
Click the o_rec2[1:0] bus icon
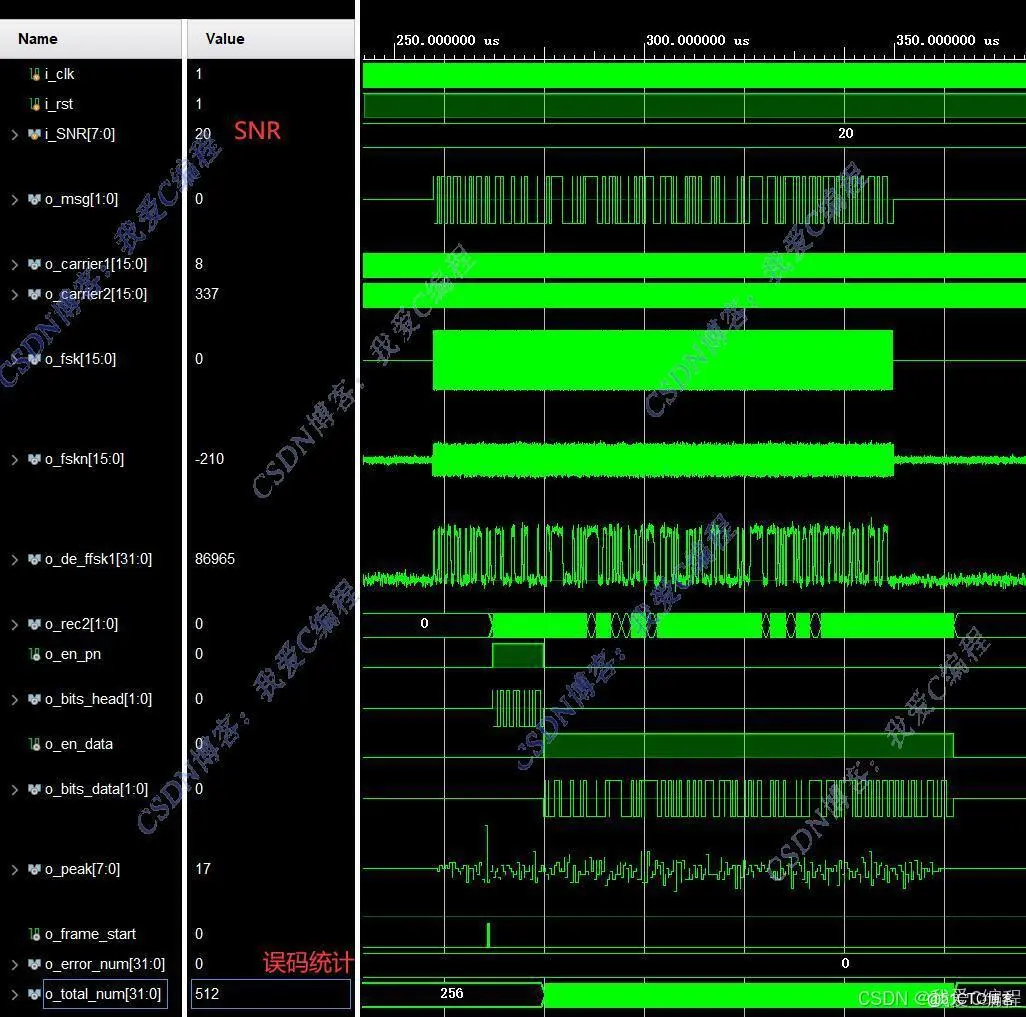pyautogui.click(x=35, y=624)
